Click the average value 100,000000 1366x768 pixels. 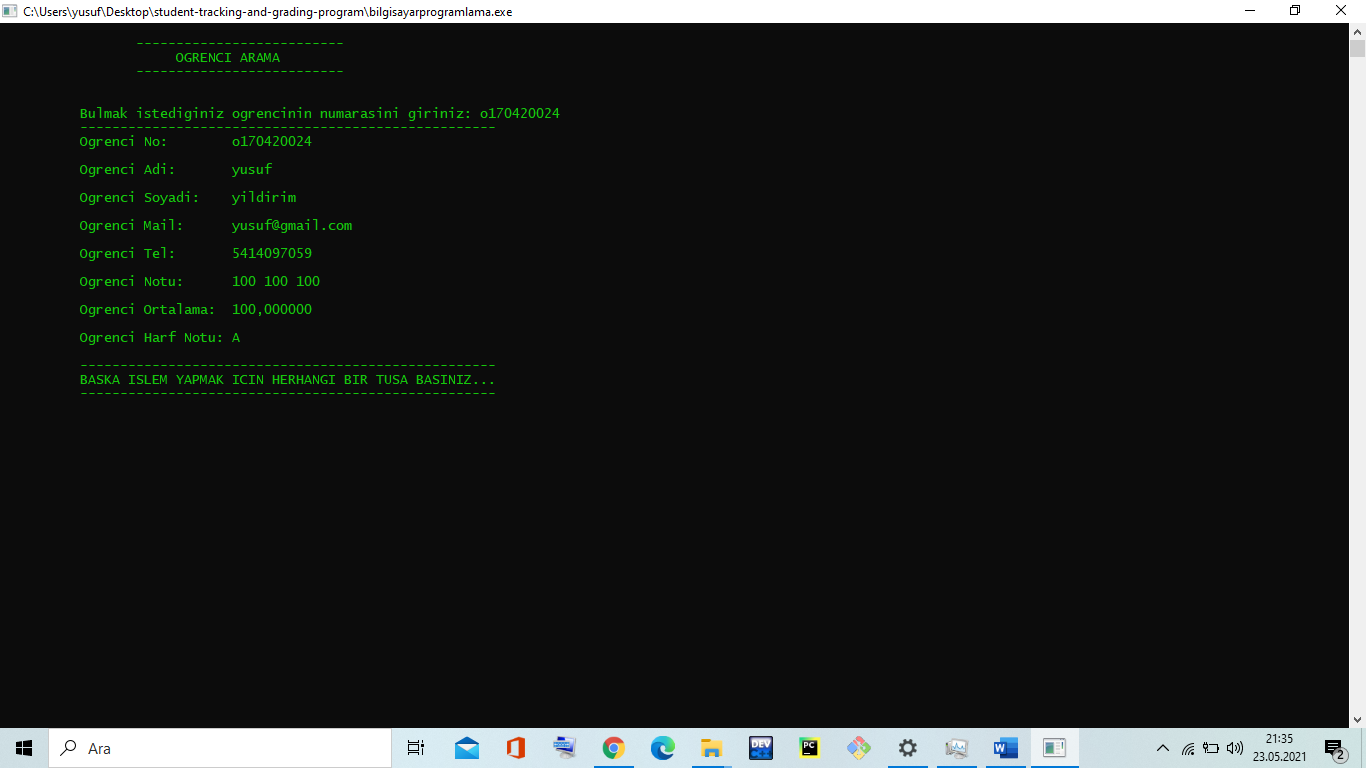(x=272, y=309)
